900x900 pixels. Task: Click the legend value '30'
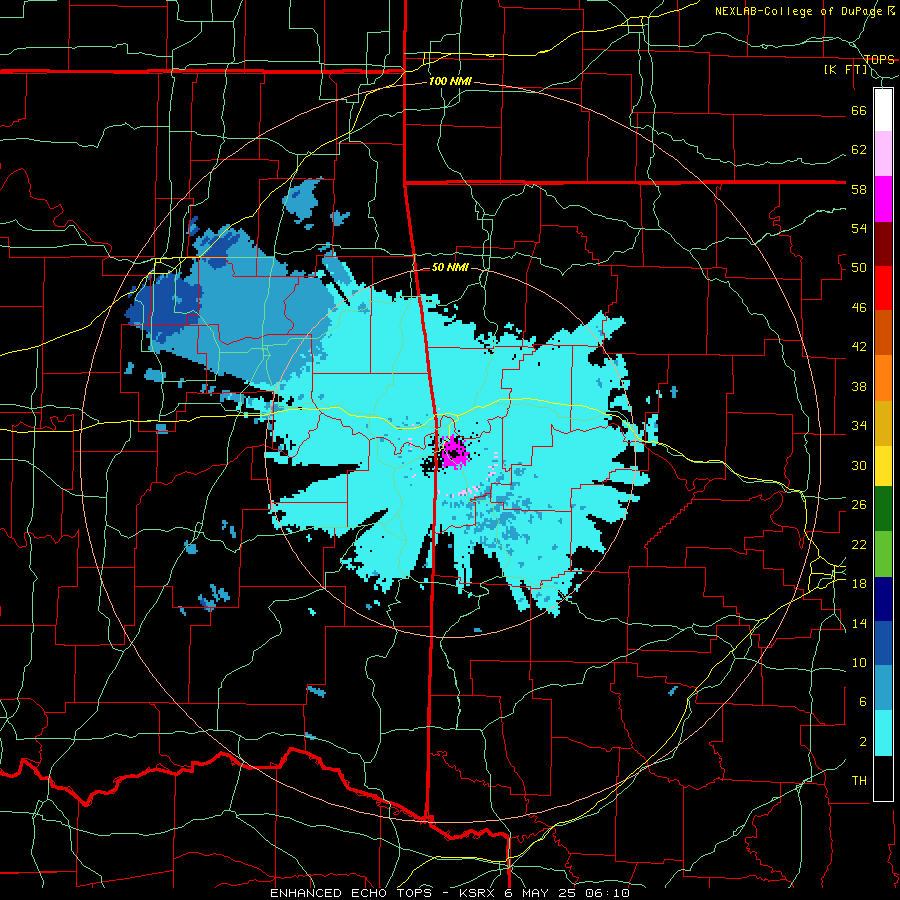coord(859,465)
